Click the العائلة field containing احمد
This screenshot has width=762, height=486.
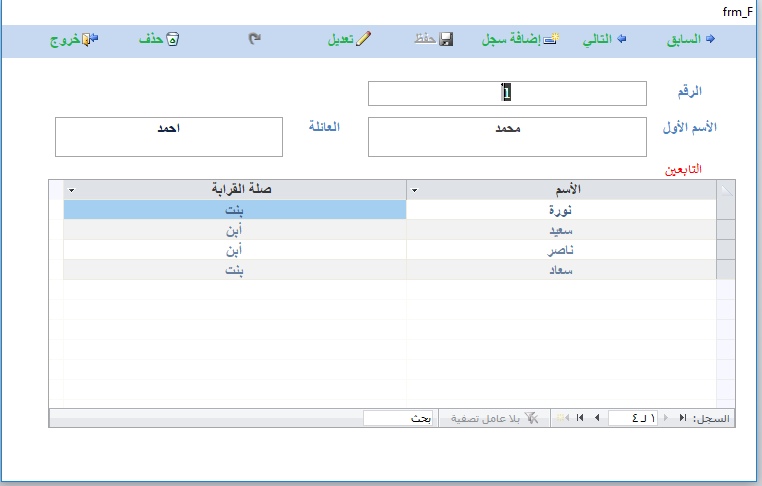point(168,137)
